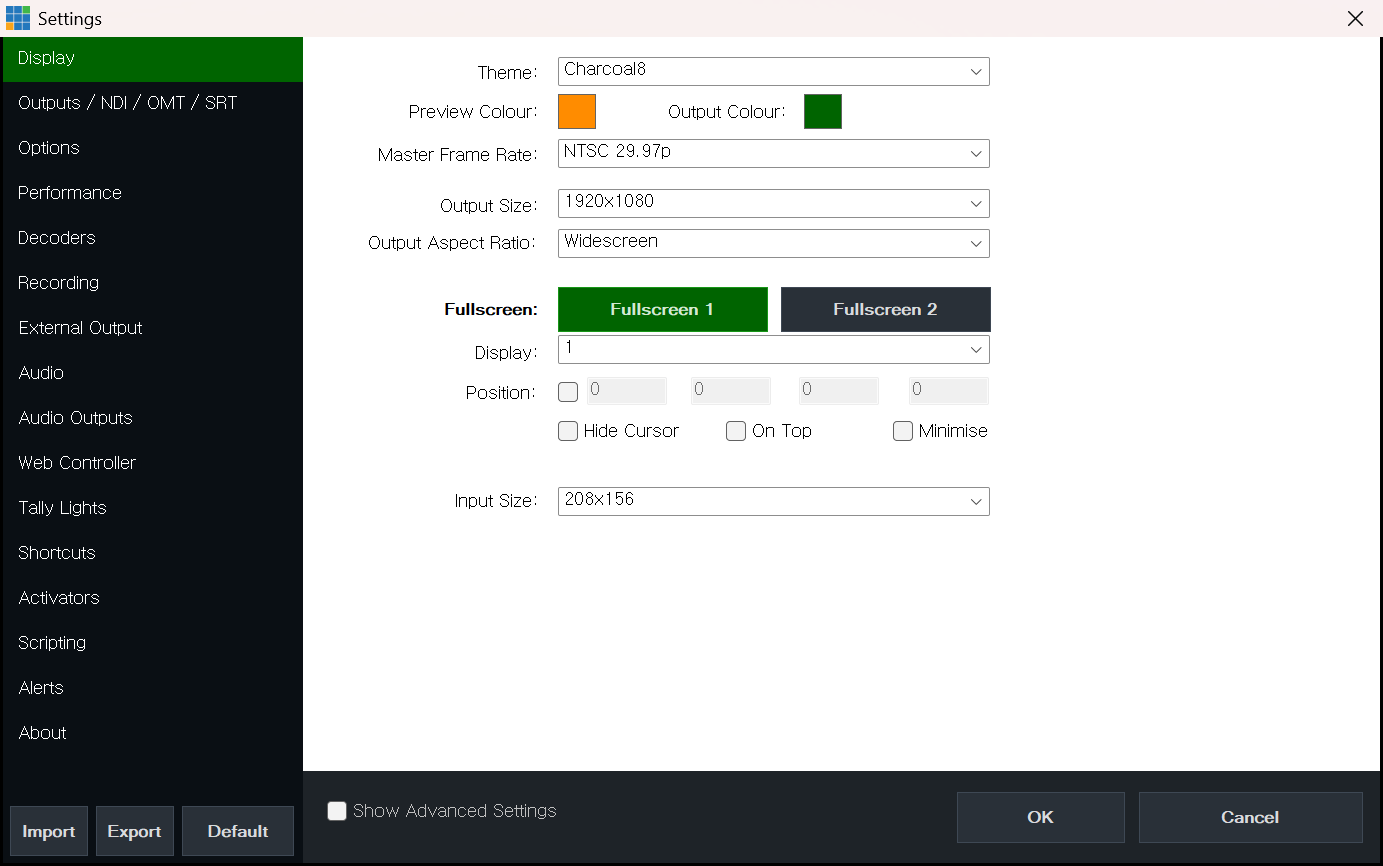1383x866 pixels.
Task: Tick the Hide Cursor checkbox
Action: click(x=568, y=431)
